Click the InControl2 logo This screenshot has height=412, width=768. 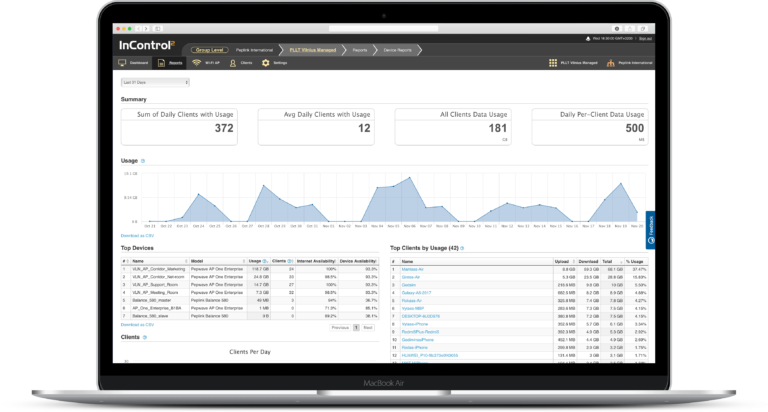(x=147, y=45)
